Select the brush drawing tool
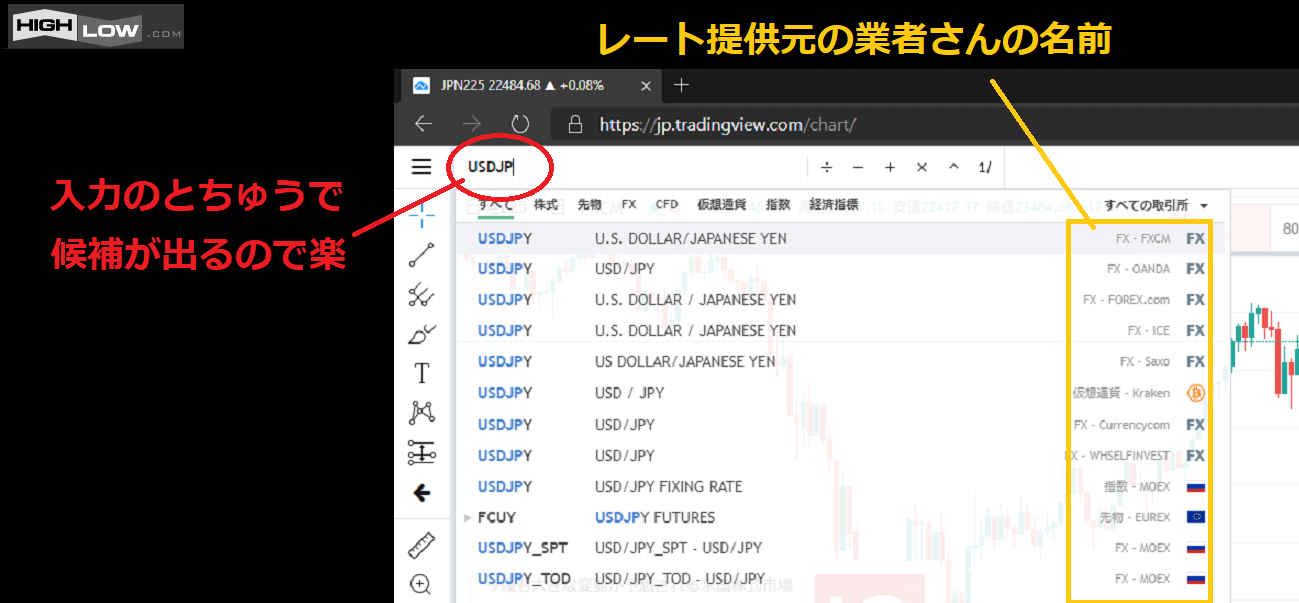 [422, 334]
